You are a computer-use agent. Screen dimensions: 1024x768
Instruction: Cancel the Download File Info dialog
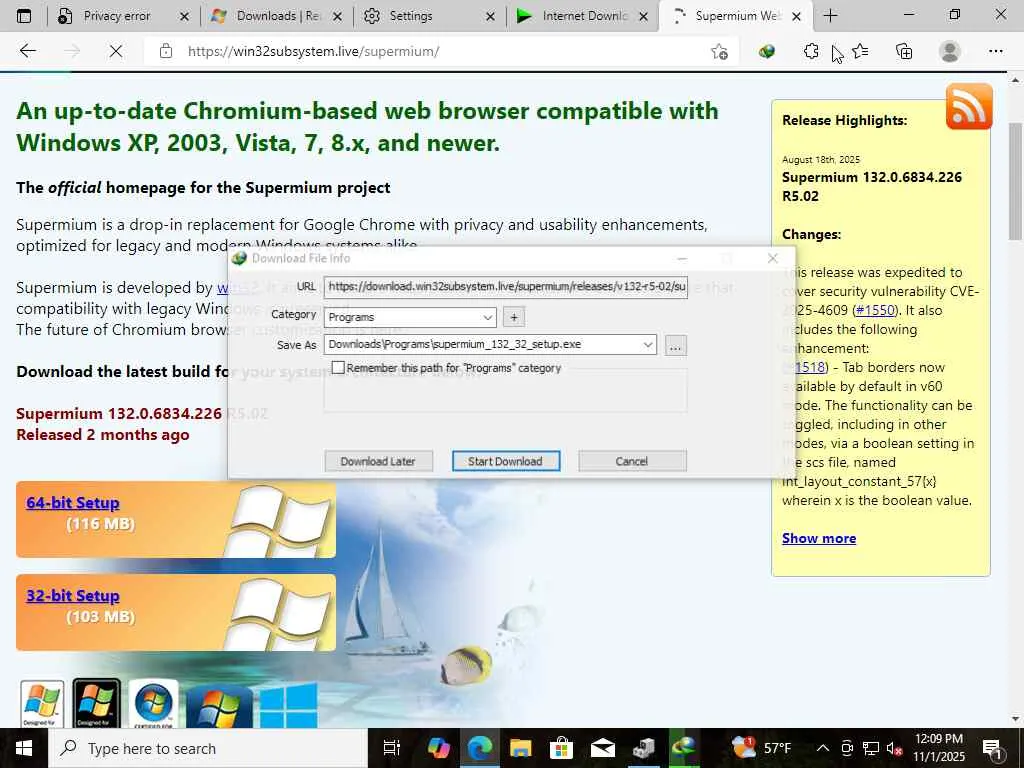click(x=632, y=461)
